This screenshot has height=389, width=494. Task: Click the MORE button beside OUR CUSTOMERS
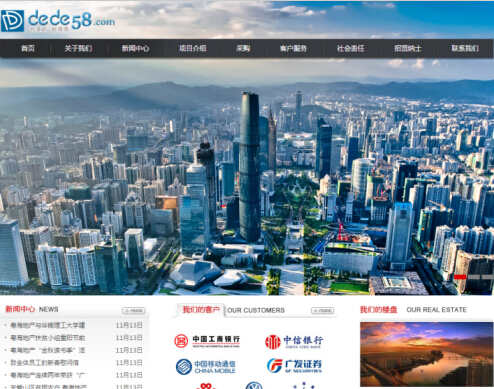pos(323,311)
